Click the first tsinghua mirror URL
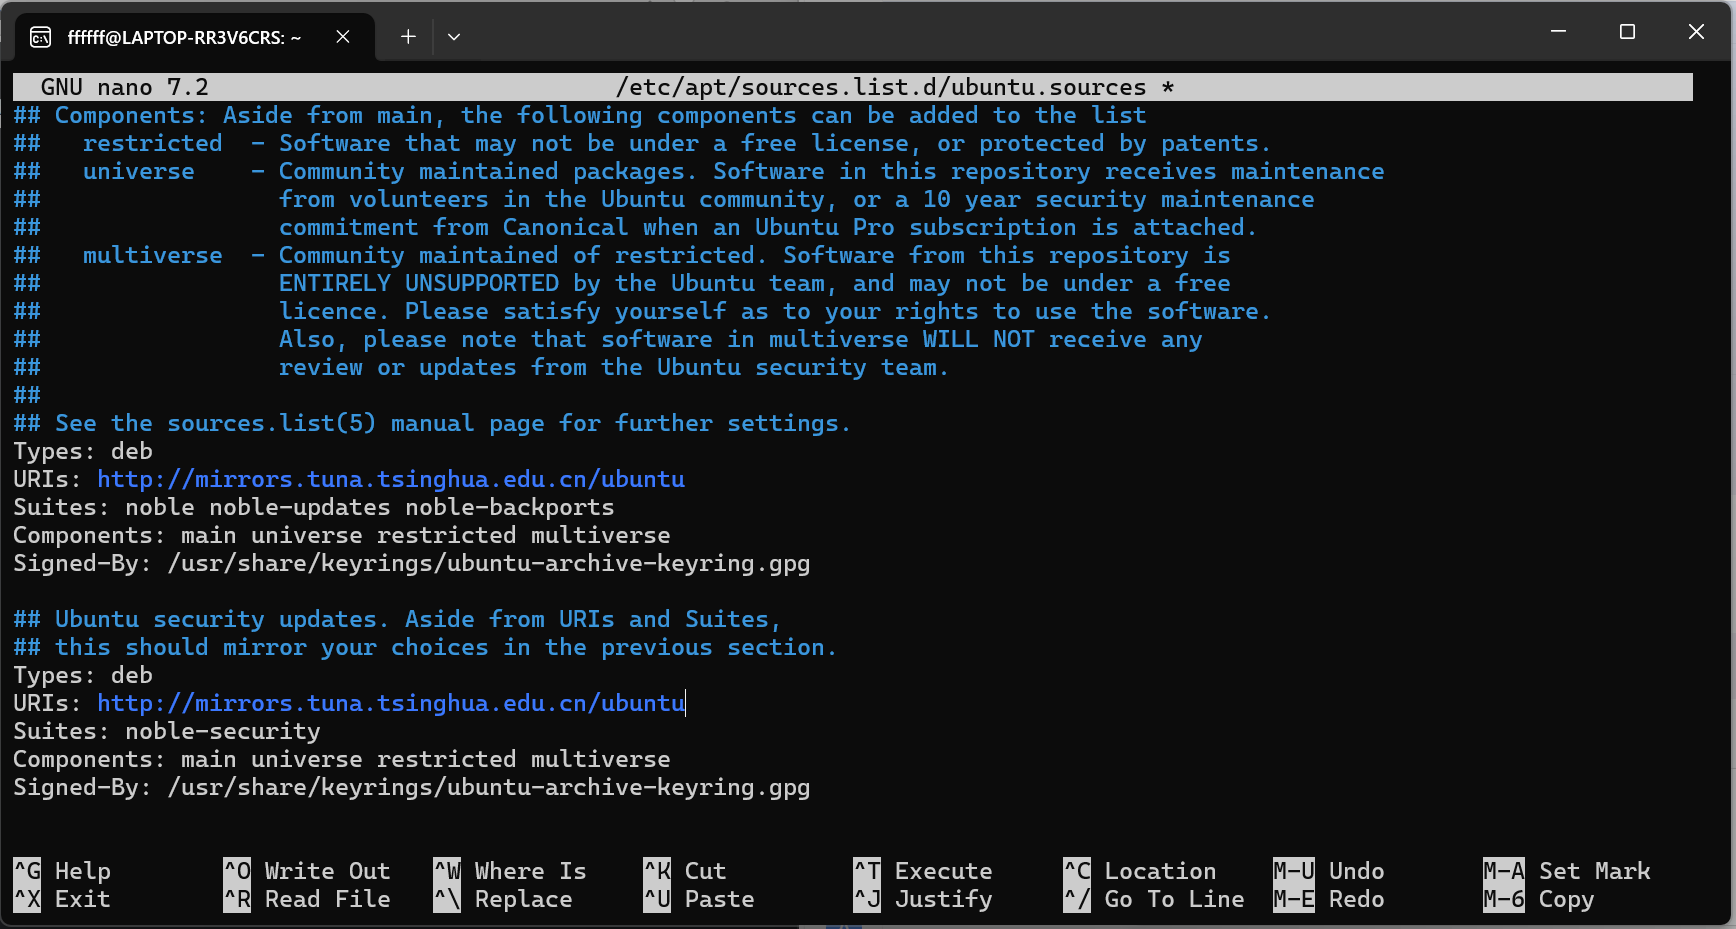The height and width of the screenshot is (929, 1736). click(390, 480)
